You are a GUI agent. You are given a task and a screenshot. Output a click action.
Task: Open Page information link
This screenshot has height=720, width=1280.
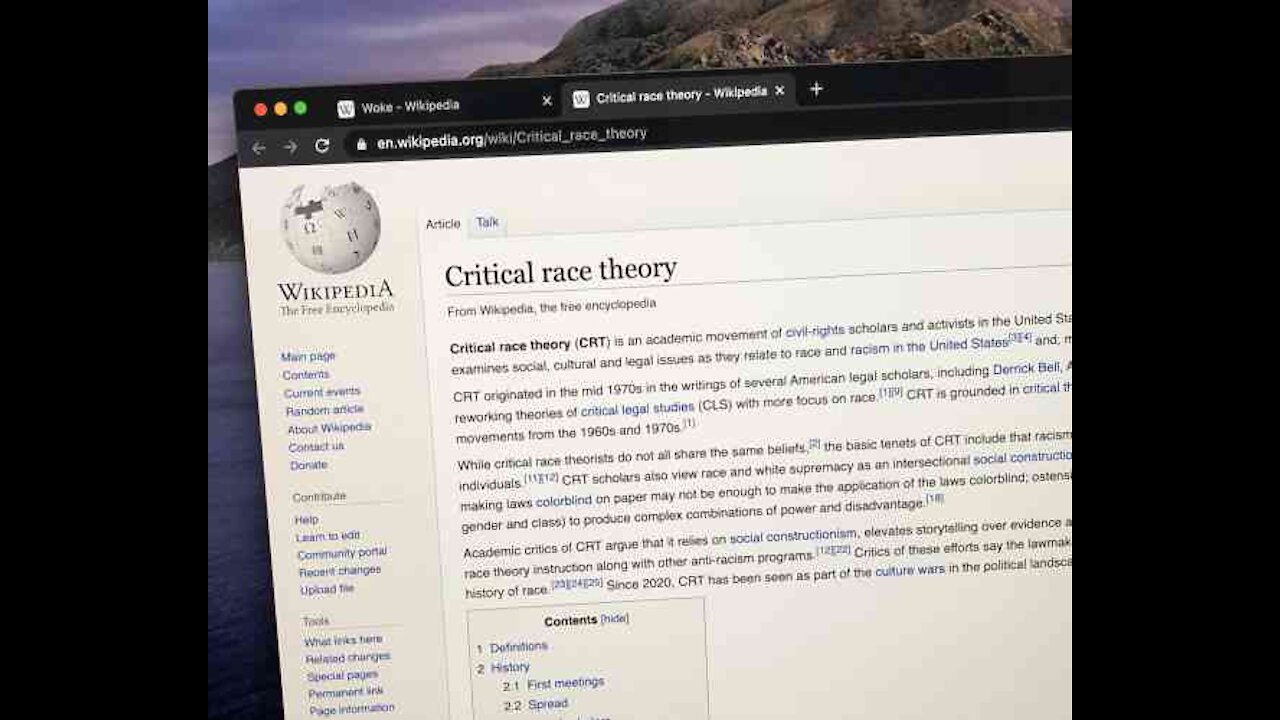[x=352, y=709]
